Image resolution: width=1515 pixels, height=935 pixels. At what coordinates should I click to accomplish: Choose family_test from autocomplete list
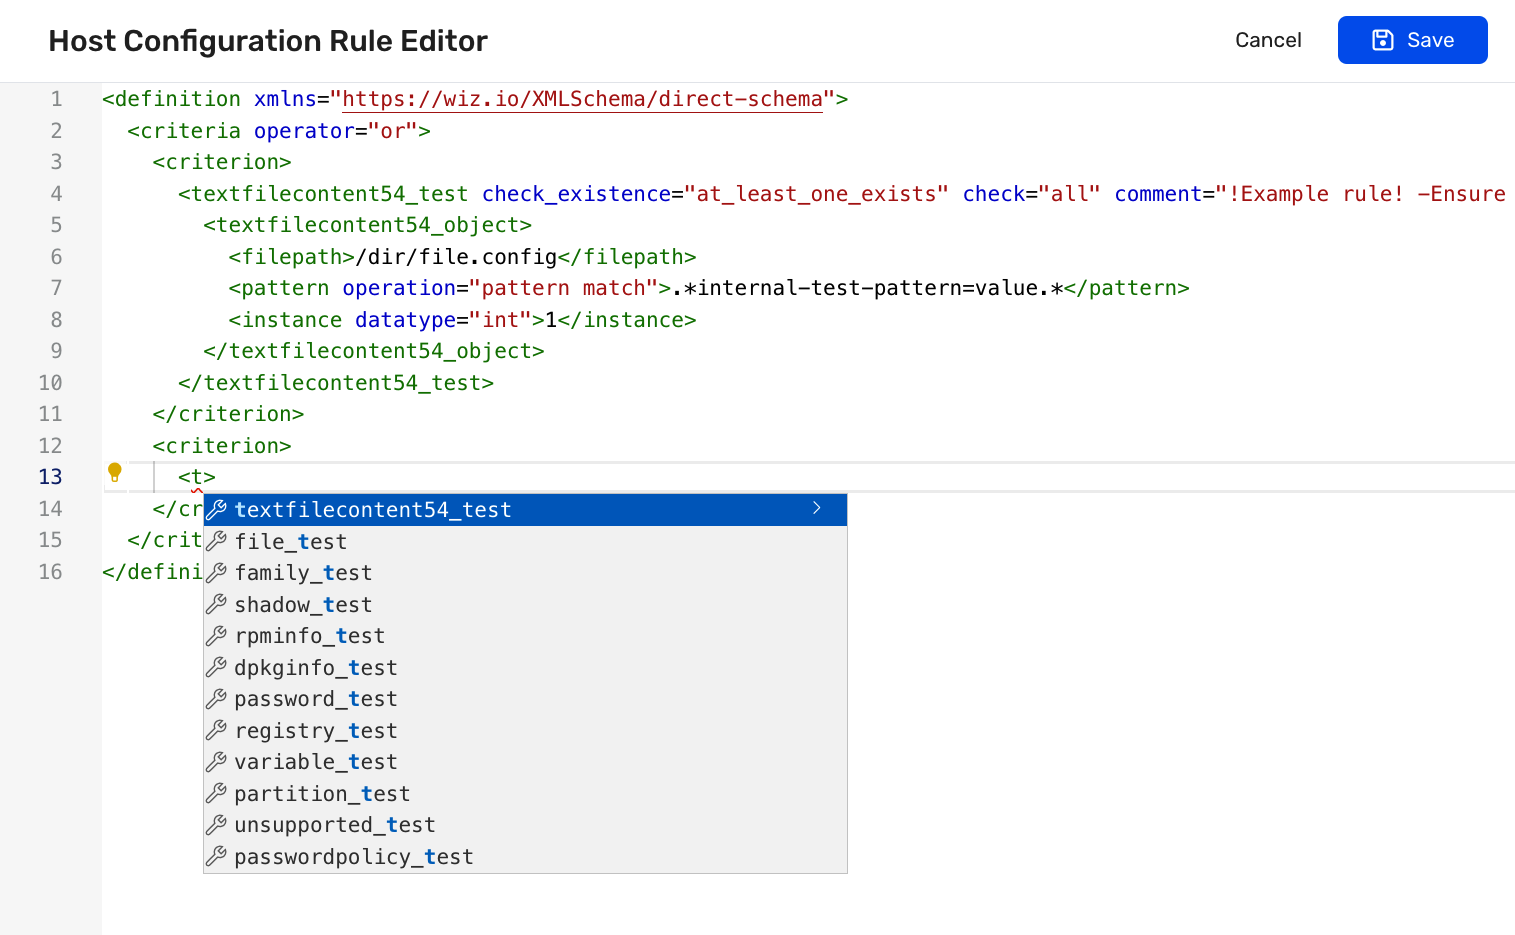tap(525, 573)
